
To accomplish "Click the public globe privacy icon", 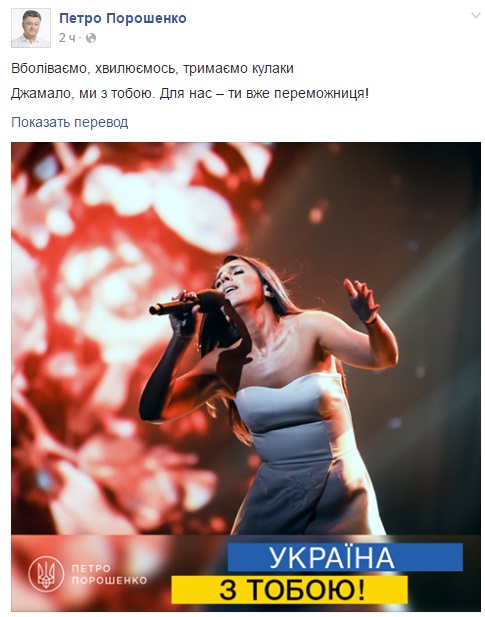I will [91, 38].
